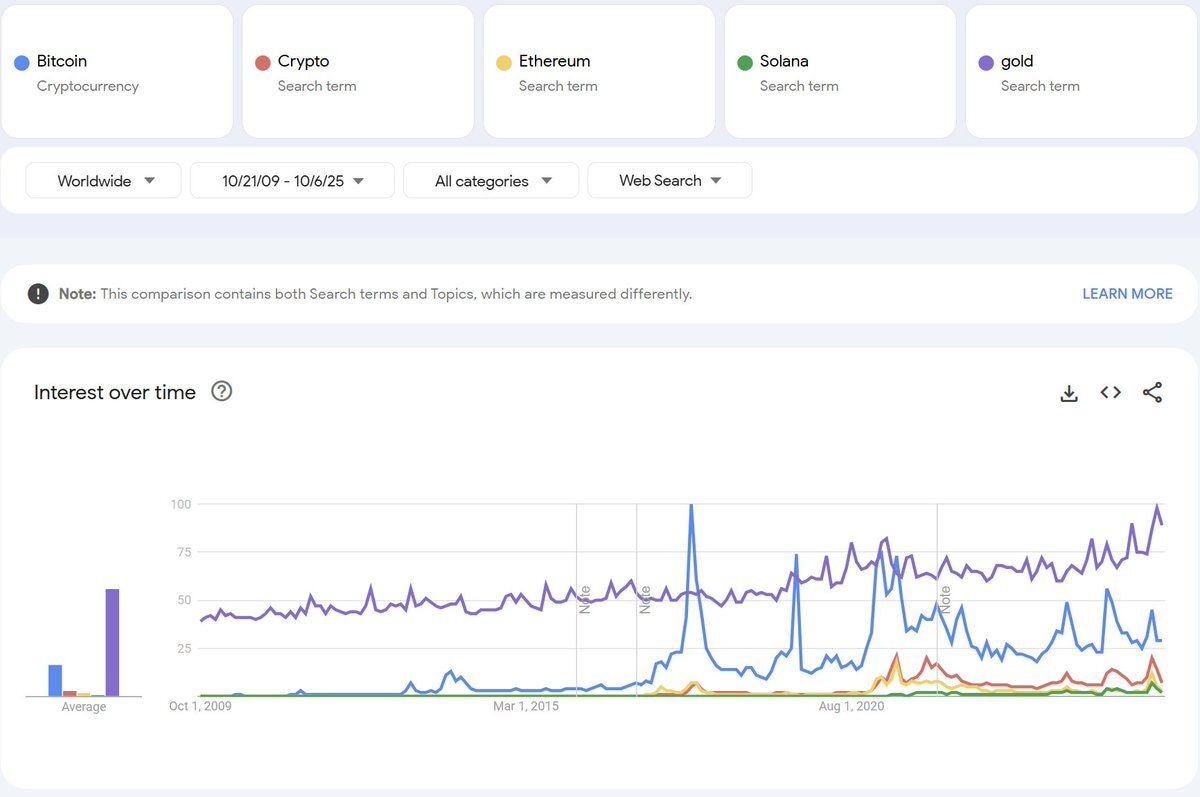
Task: Select the Bitcoin cryptocurrency term card
Action: tap(117, 72)
